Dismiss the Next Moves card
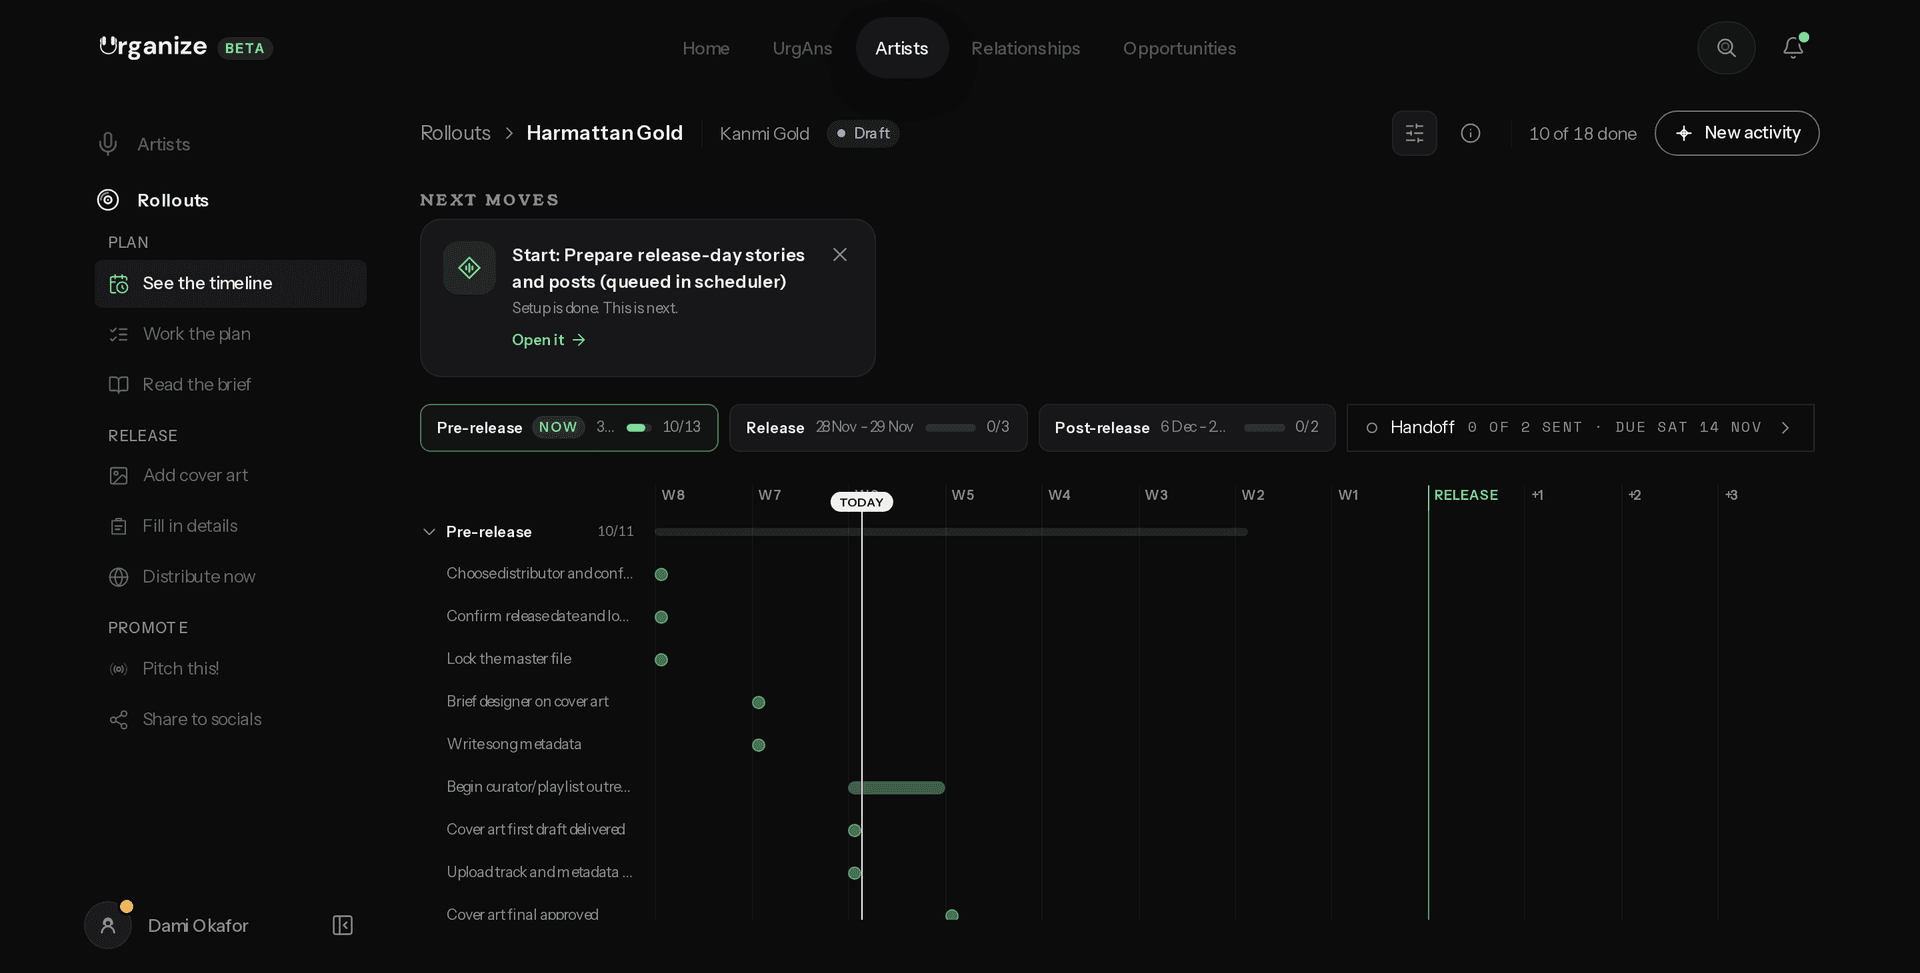 [x=840, y=255]
